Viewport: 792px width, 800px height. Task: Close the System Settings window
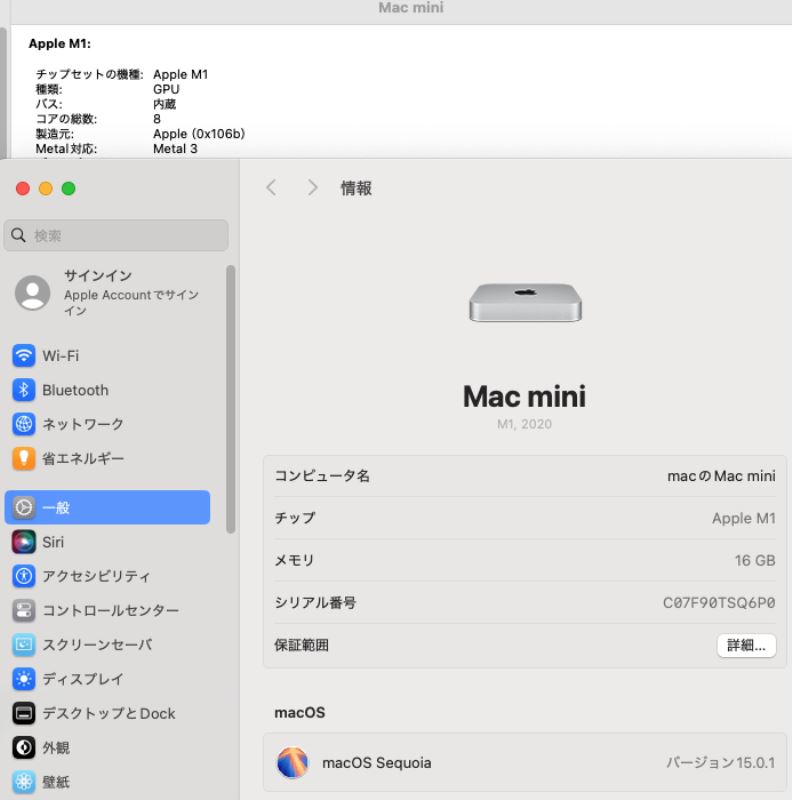coord(23,189)
